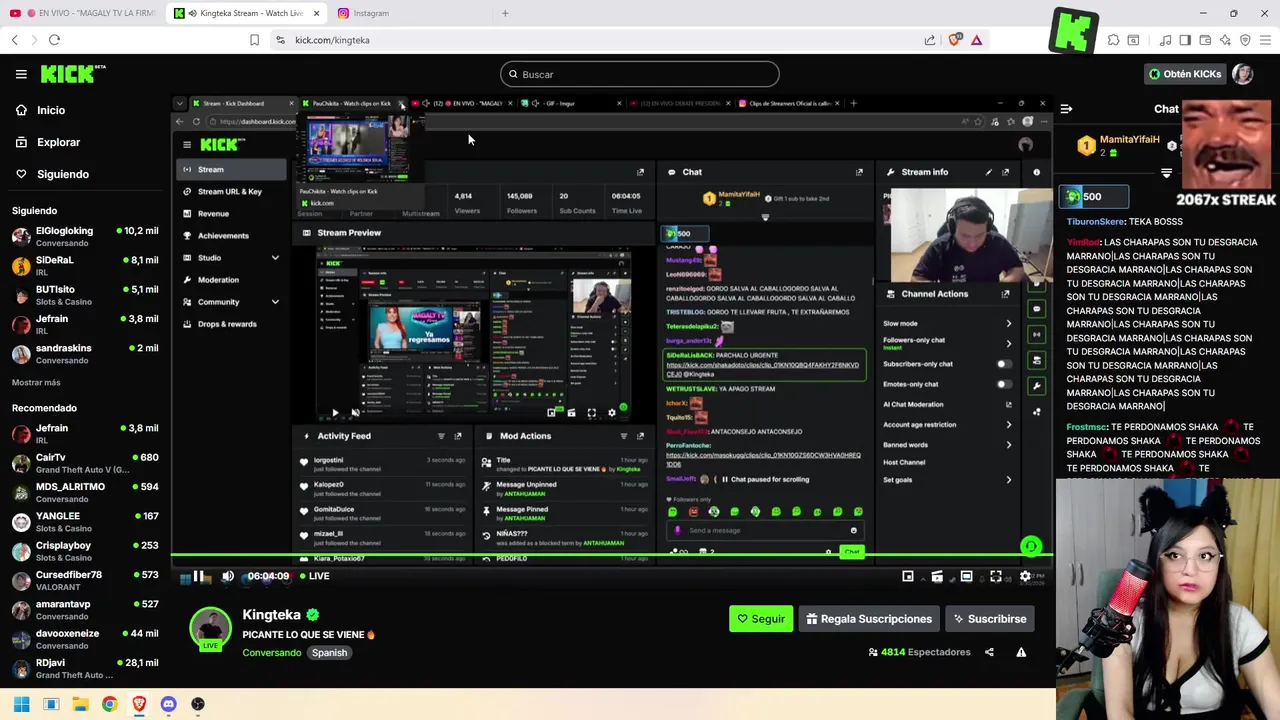Enable mini player picture-in-picture
This screenshot has height=720, width=1280.
pos(908,576)
